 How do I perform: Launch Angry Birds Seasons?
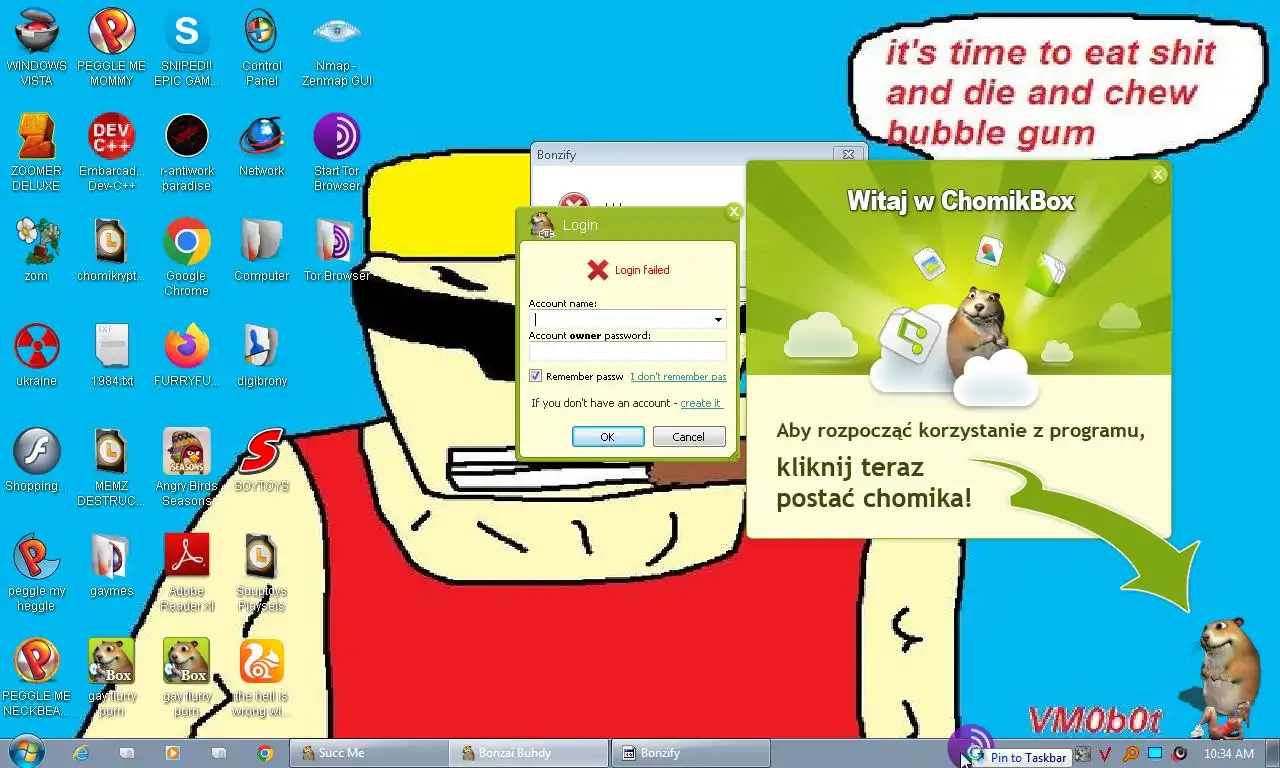point(187,467)
